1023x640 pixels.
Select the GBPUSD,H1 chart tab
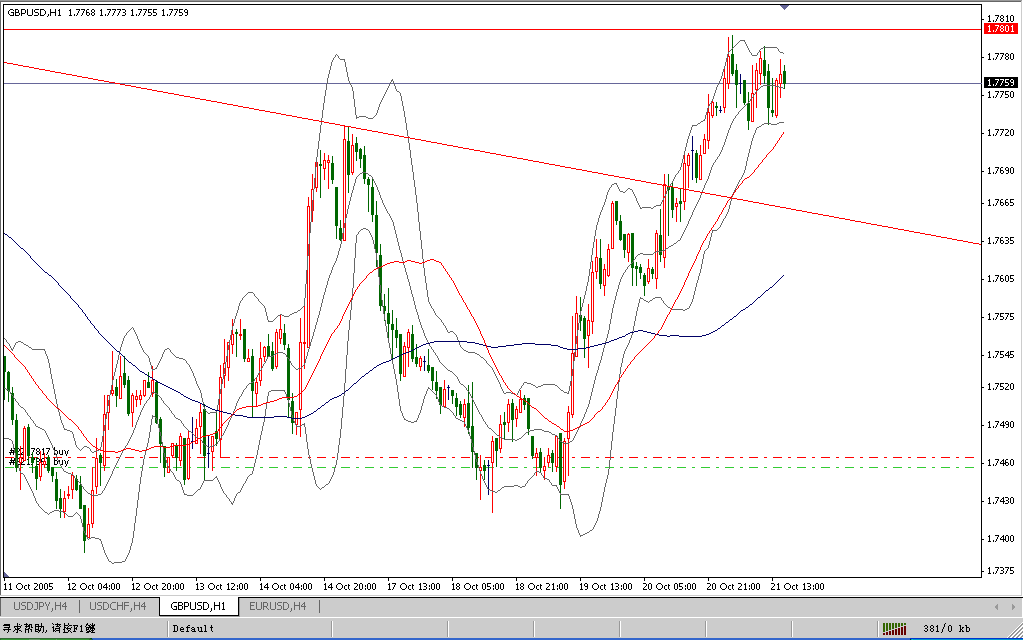pos(198,606)
